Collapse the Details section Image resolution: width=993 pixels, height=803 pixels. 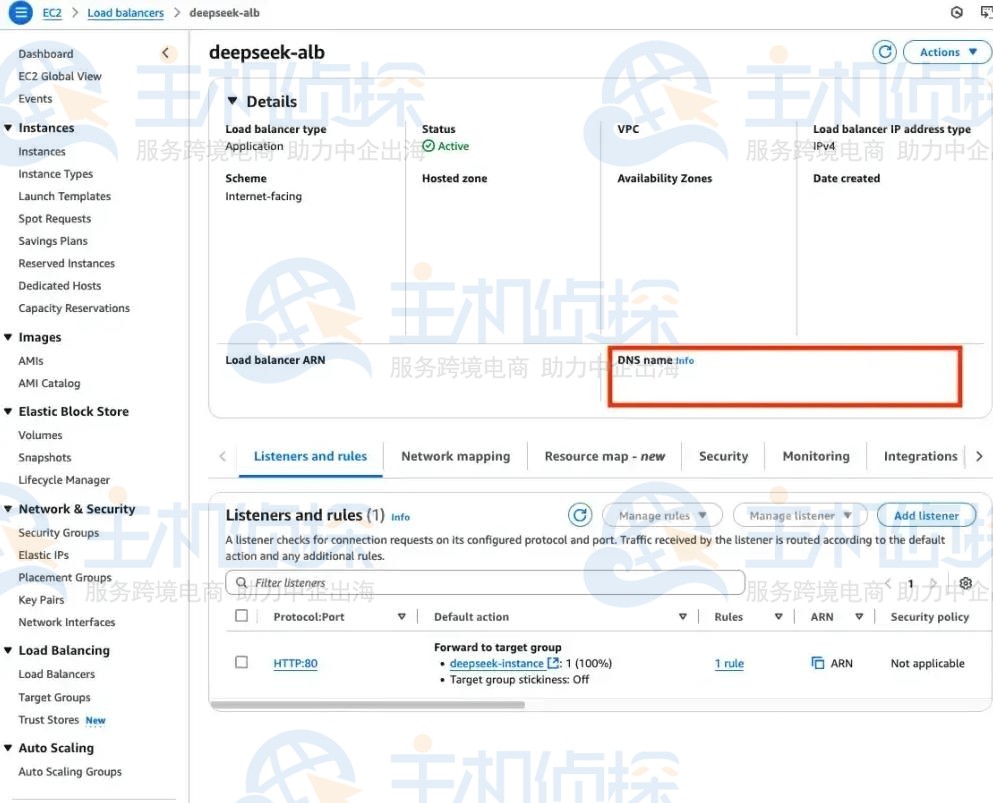point(233,101)
